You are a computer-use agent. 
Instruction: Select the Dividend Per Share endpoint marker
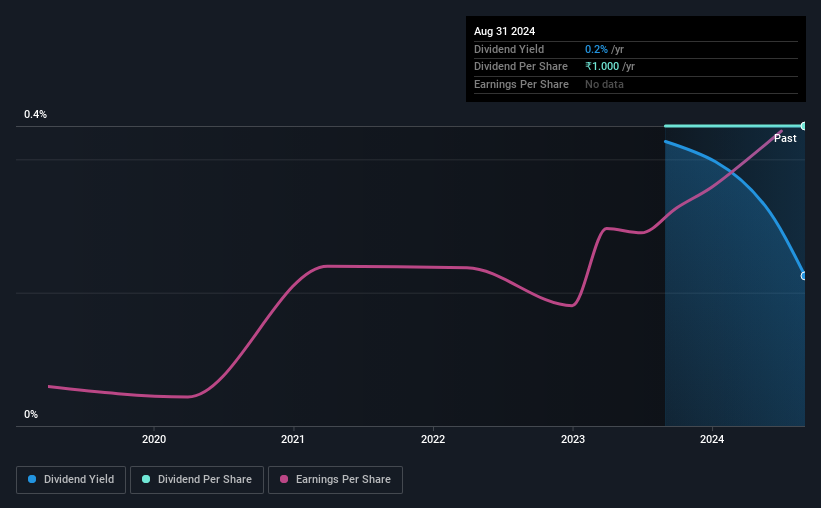click(x=803, y=126)
